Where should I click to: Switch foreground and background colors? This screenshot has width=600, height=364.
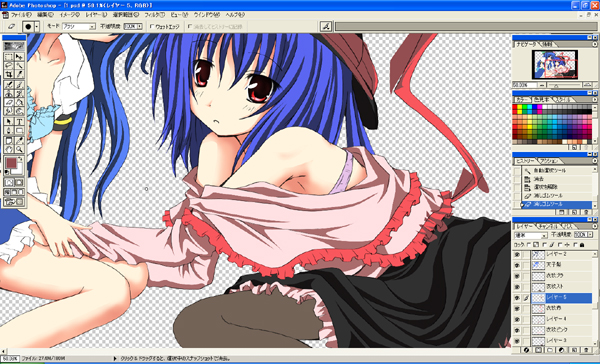pyautogui.click(x=21, y=158)
